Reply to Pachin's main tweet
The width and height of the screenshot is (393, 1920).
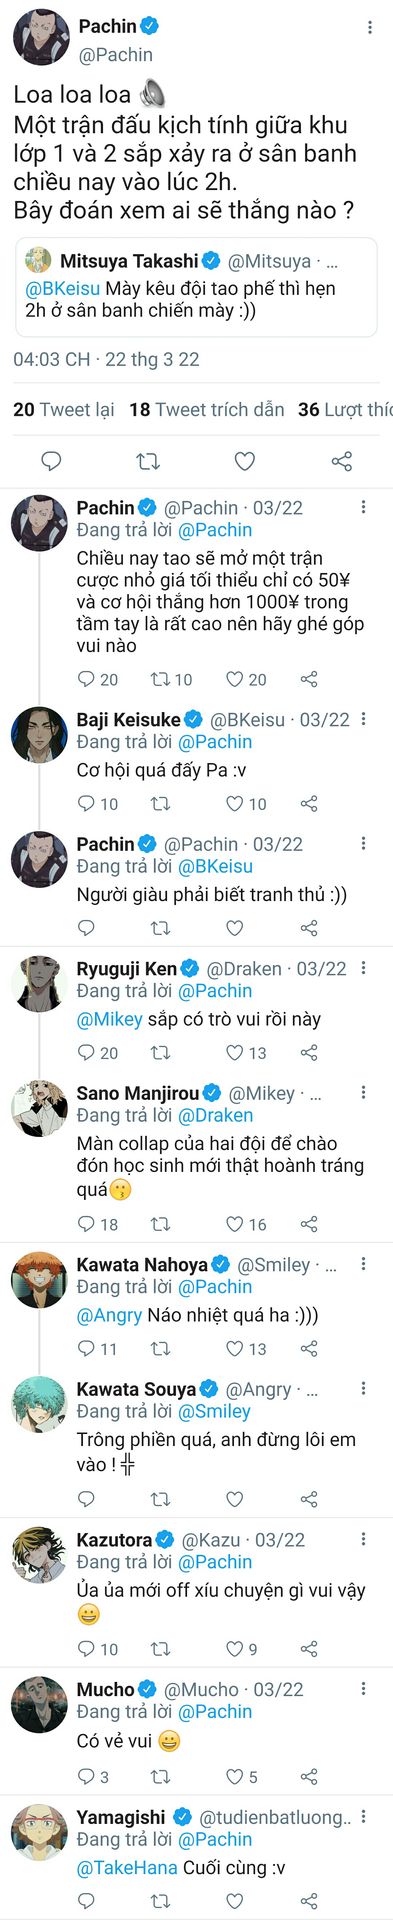pos(51,461)
